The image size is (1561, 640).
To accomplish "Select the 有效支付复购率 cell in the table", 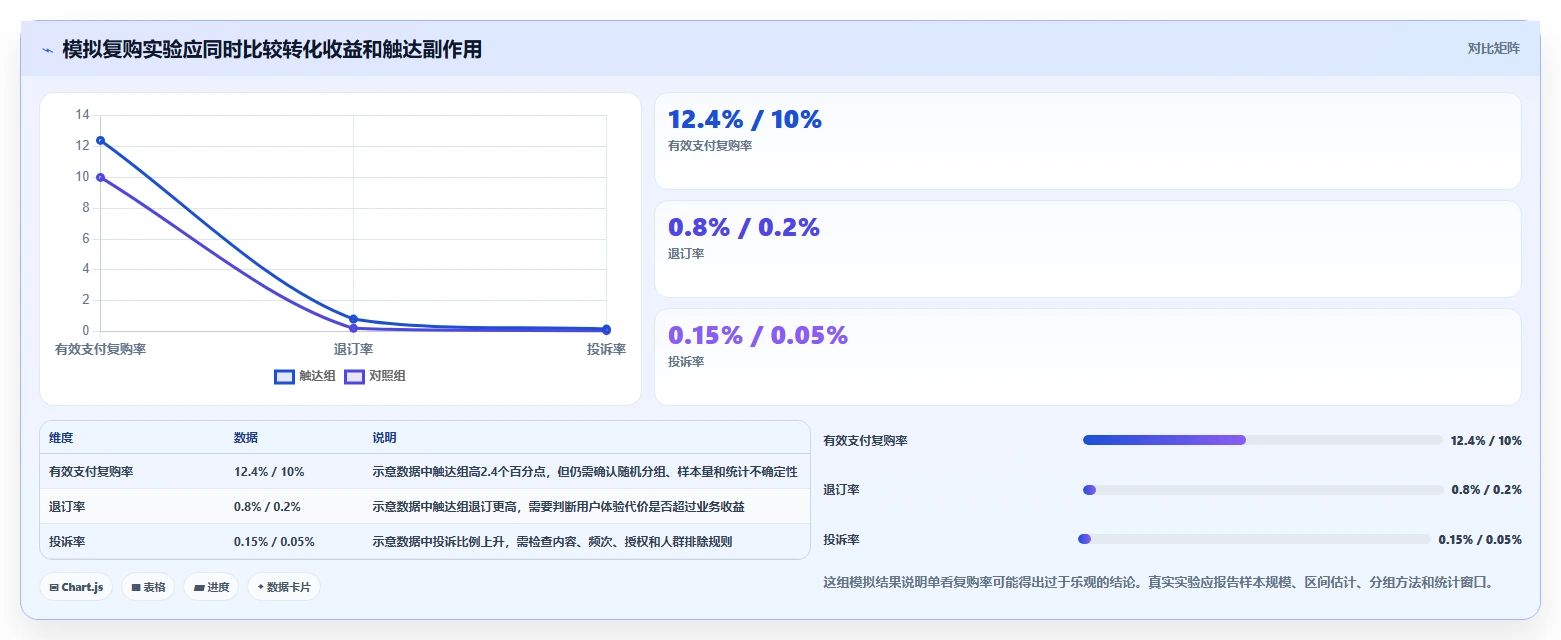I will tap(91, 472).
